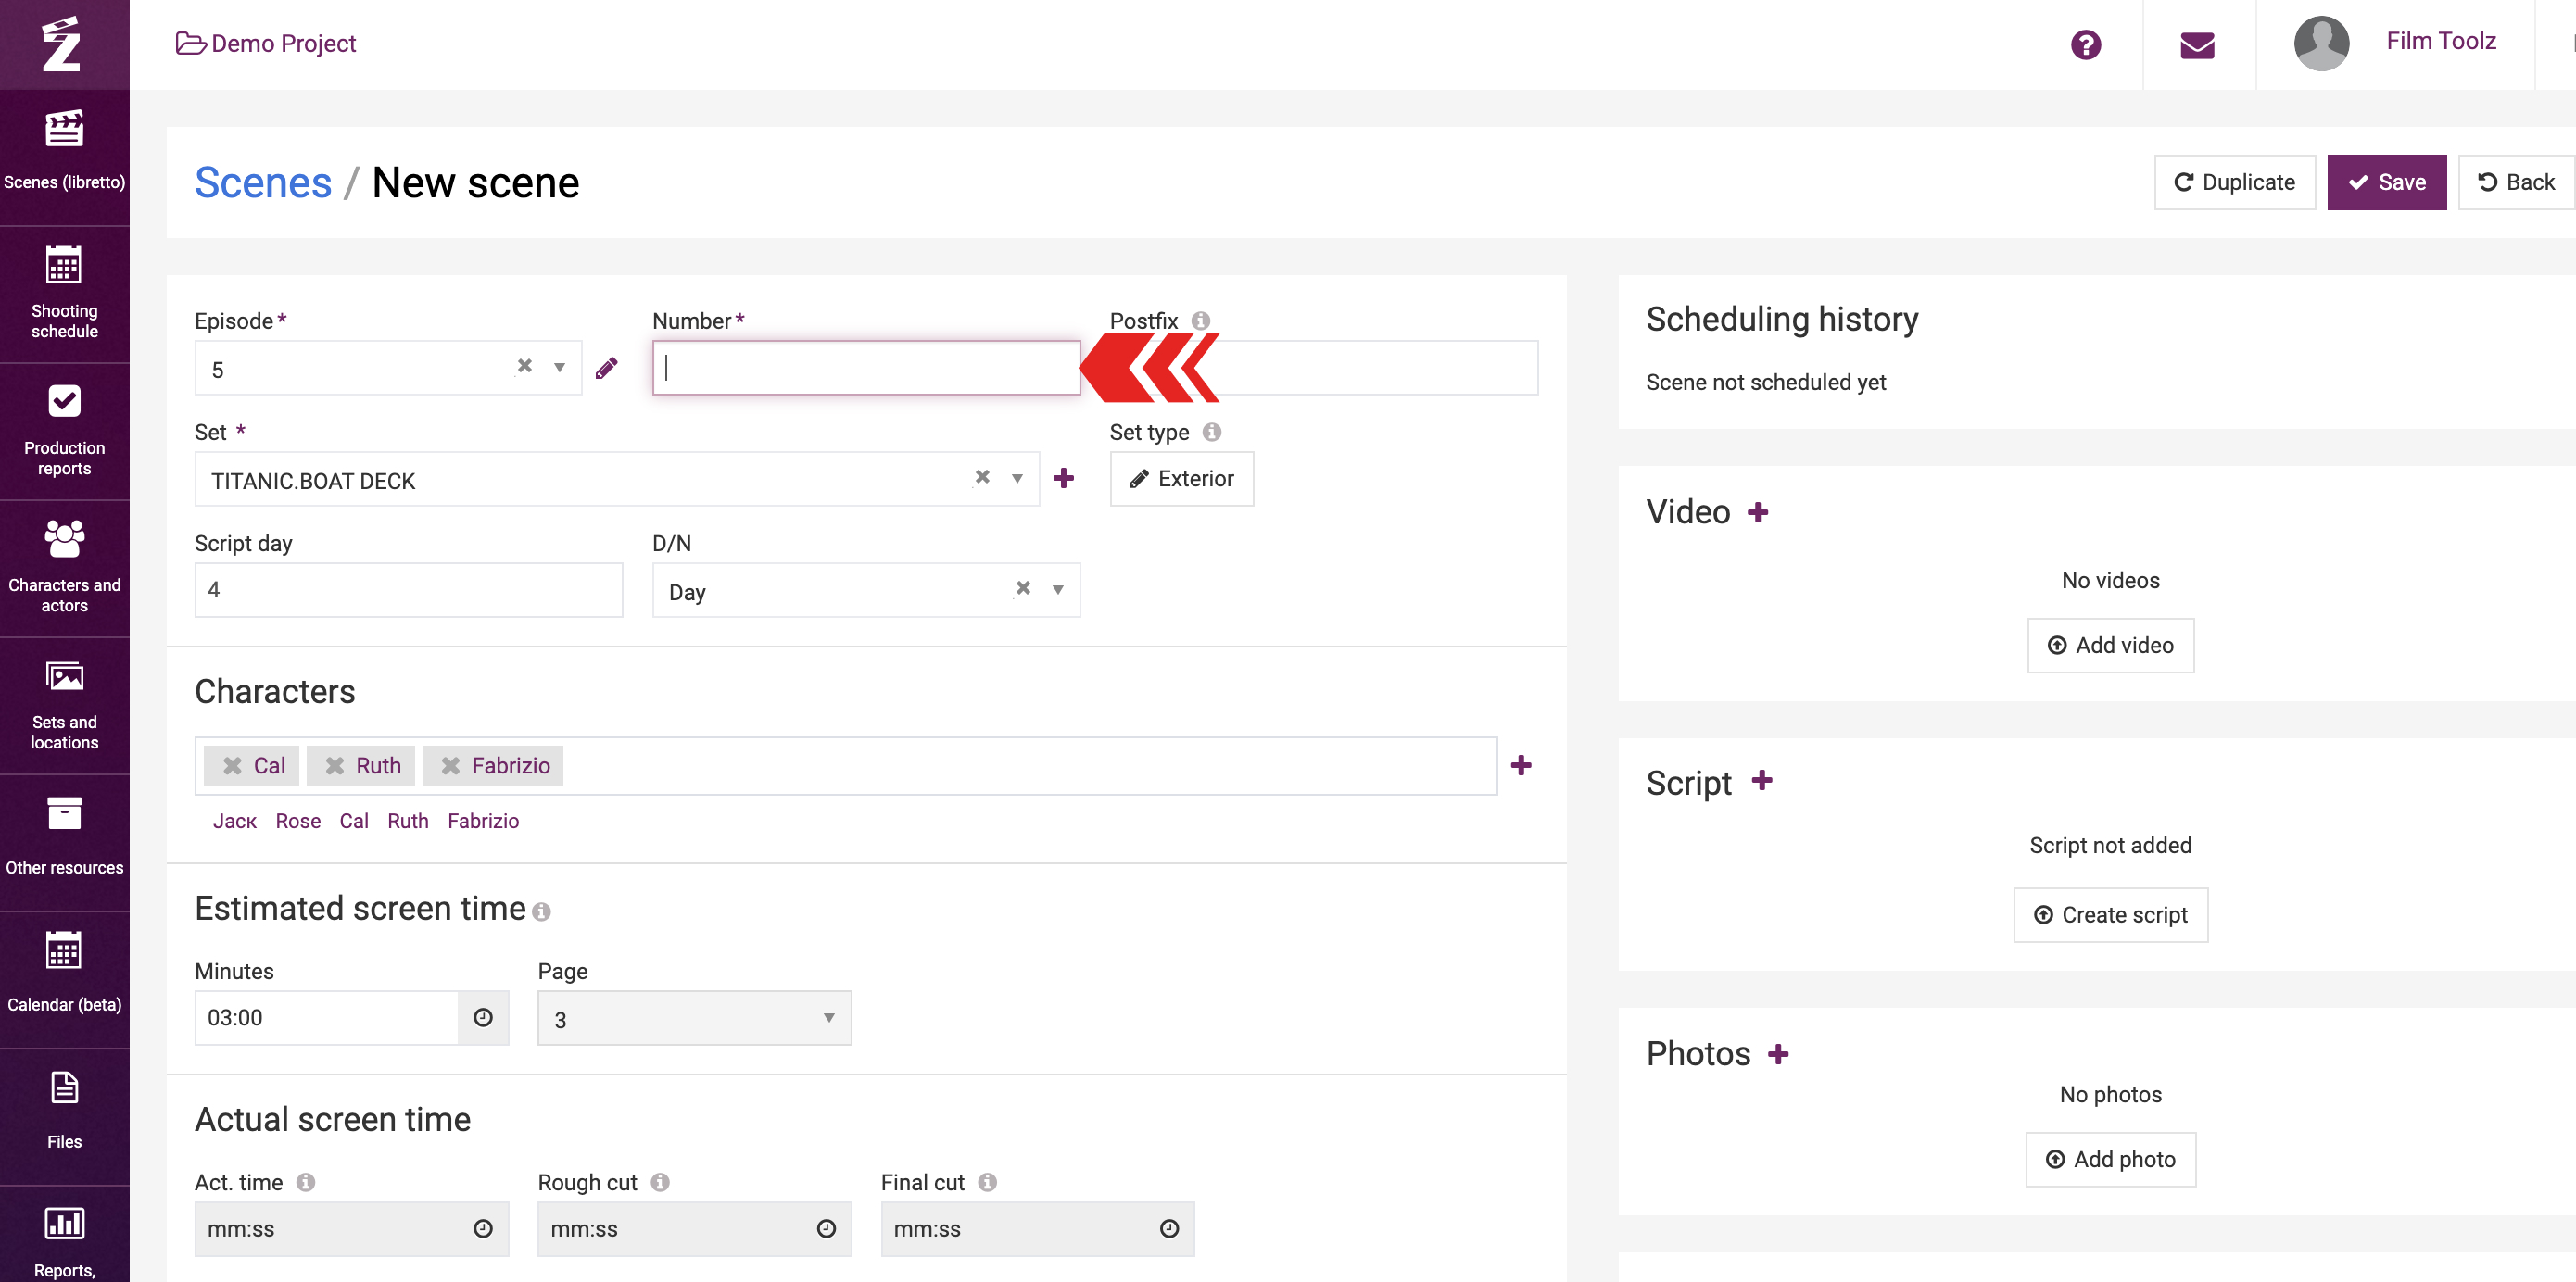The width and height of the screenshot is (2576, 1282).
Task: Edit episode with pencil icon
Action: [606, 368]
